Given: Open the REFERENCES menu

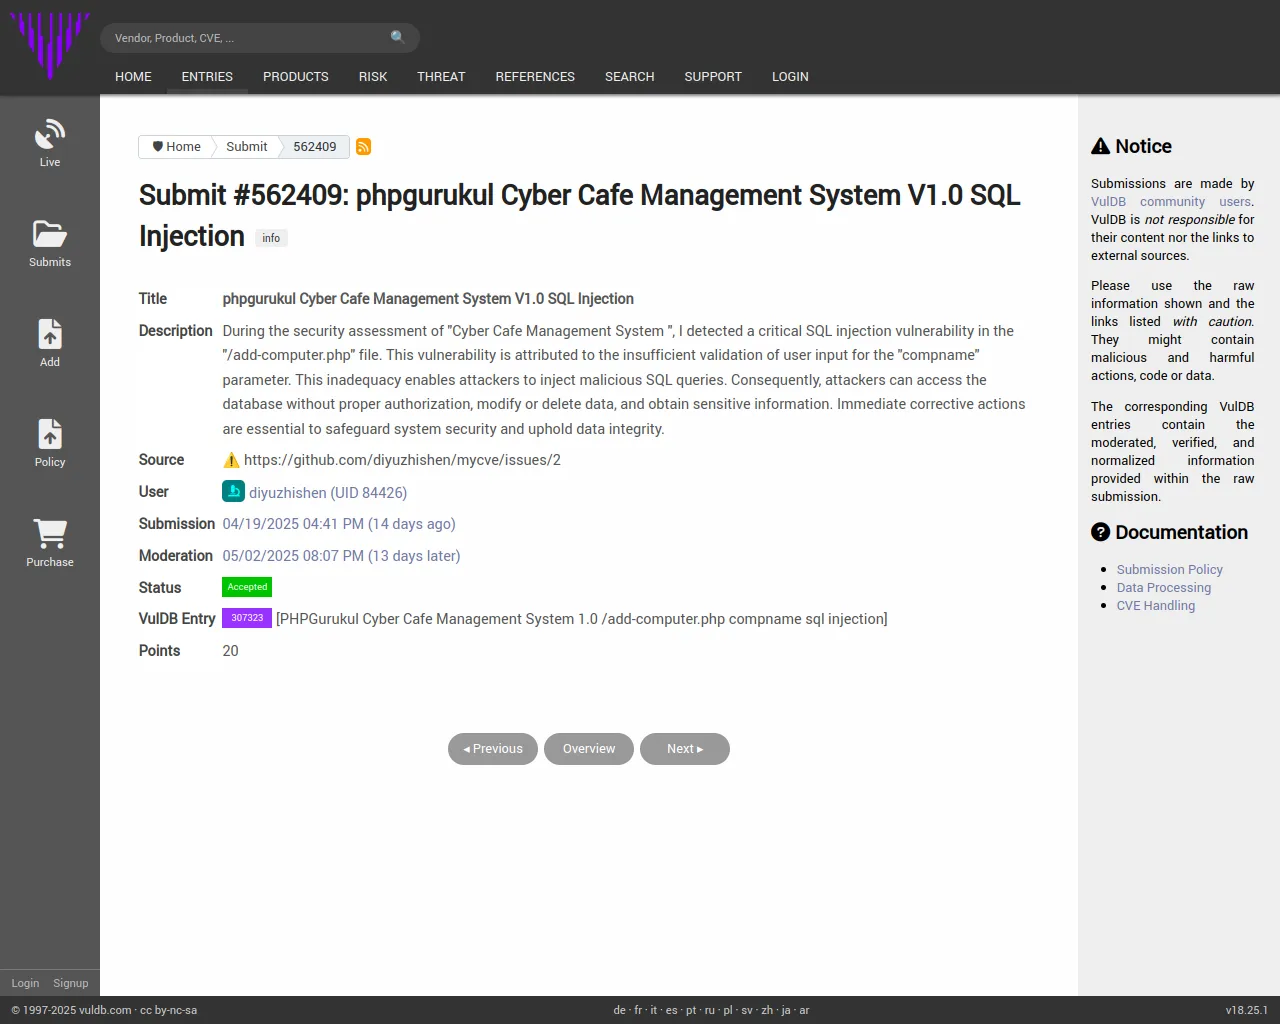Looking at the screenshot, I should click(x=535, y=77).
